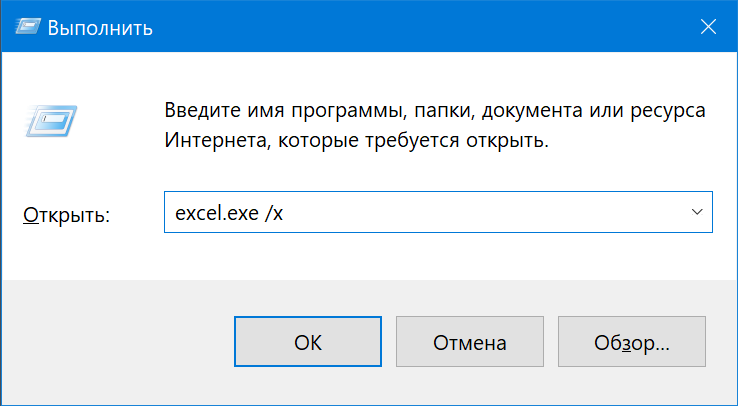
Task: Click the "Интернета, которые требуется открыть" text line
Action: [357, 141]
